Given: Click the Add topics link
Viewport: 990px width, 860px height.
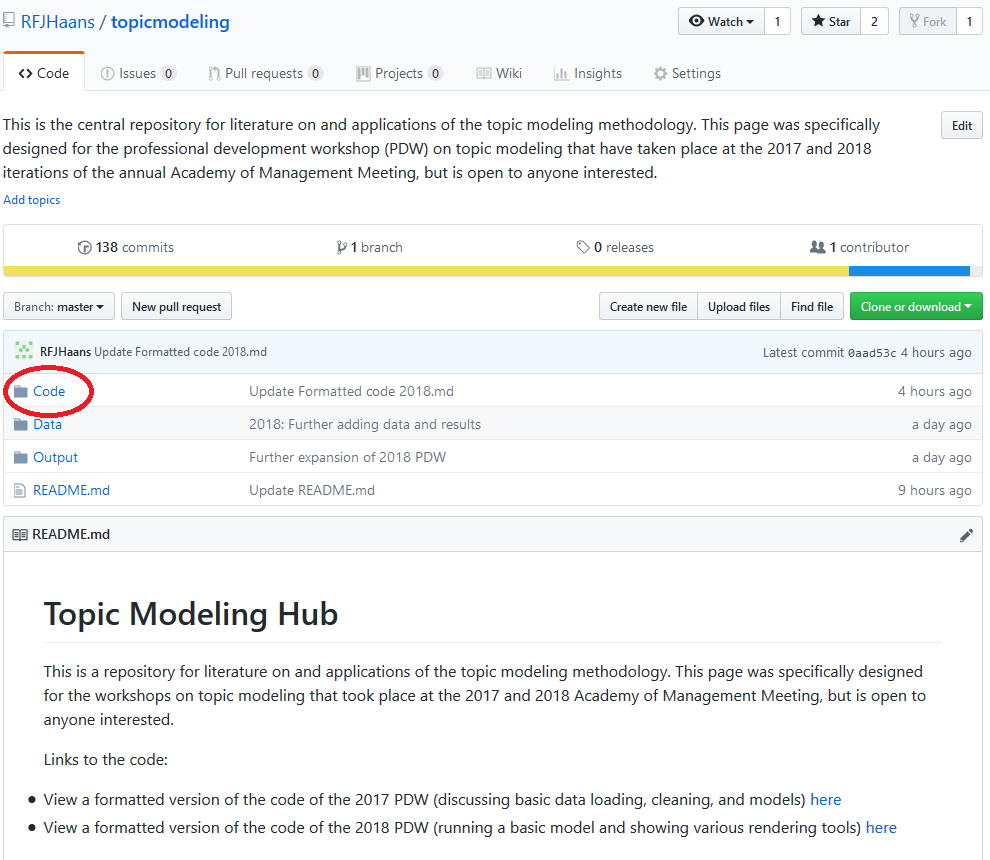Looking at the screenshot, I should (32, 200).
